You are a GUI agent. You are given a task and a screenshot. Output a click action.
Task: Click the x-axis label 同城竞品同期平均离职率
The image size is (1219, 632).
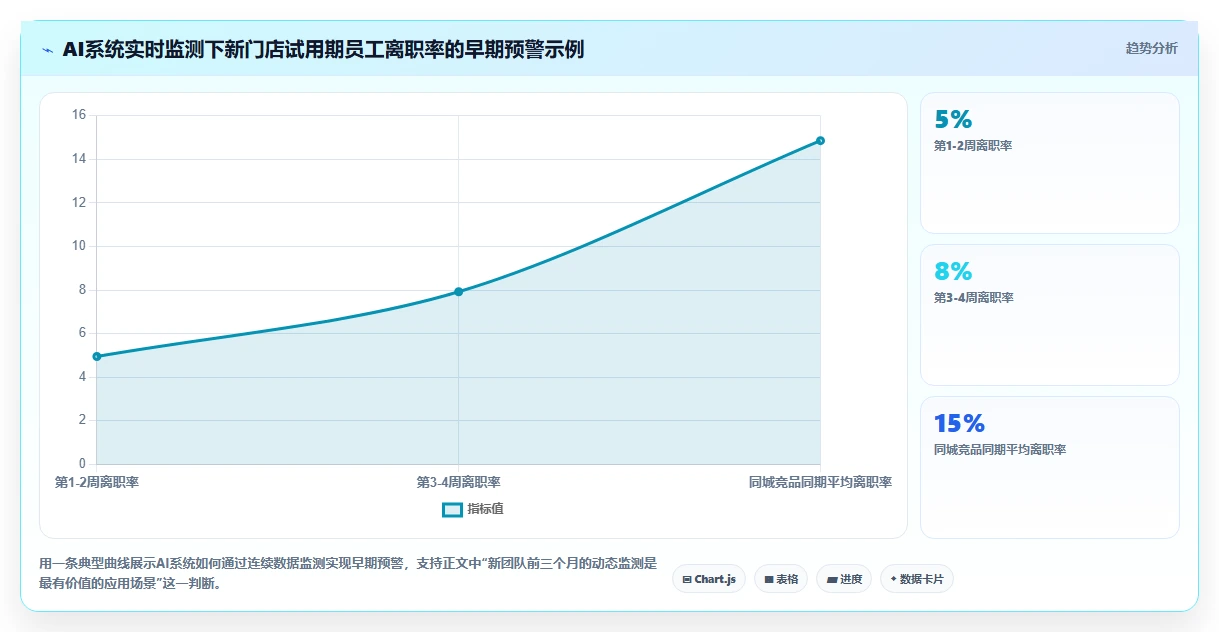point(820,482)
